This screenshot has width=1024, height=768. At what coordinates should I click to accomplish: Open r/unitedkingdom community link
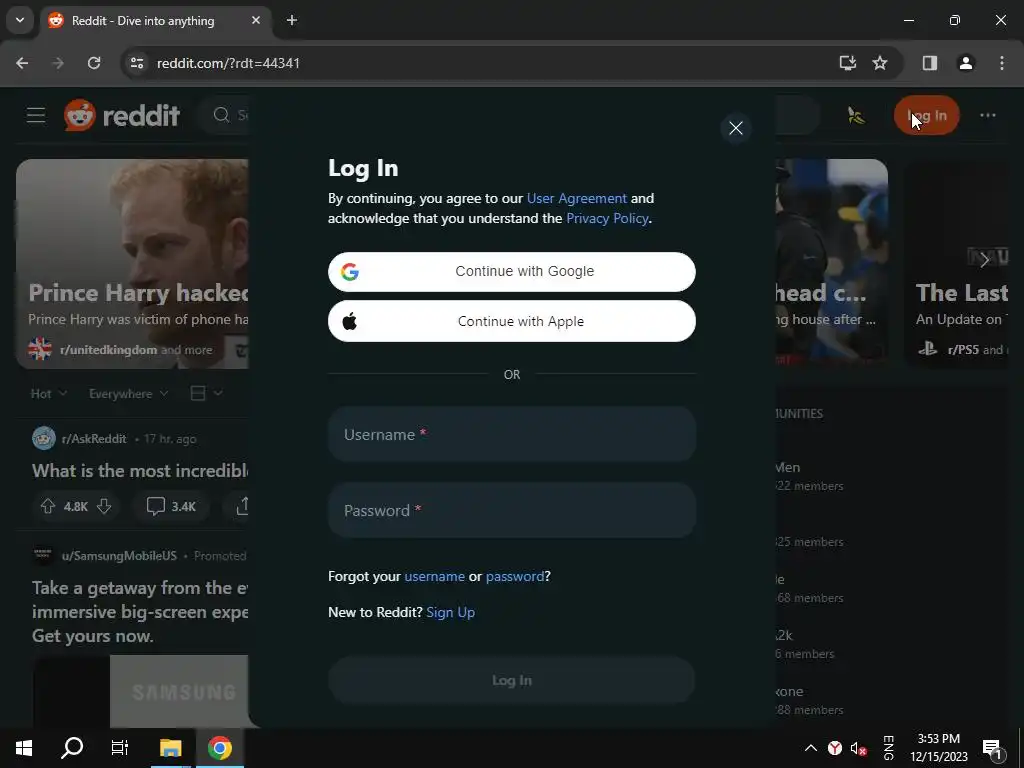(108, 350)
